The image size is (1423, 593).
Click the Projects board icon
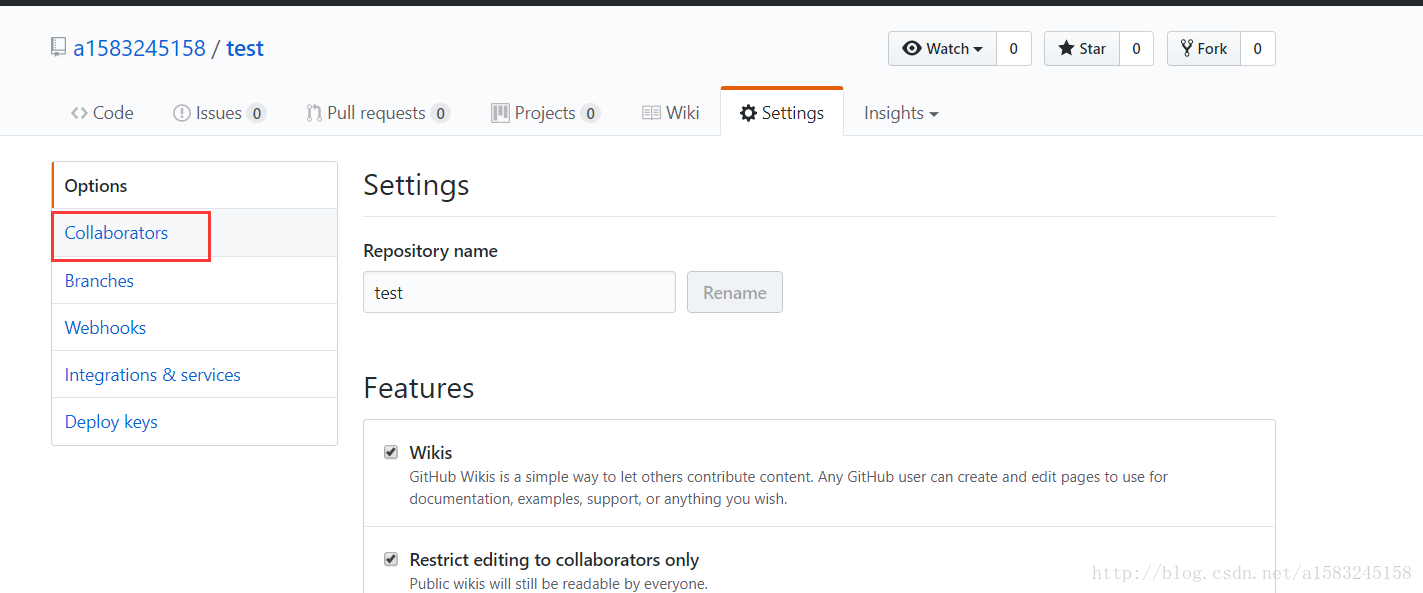point(500,113)
